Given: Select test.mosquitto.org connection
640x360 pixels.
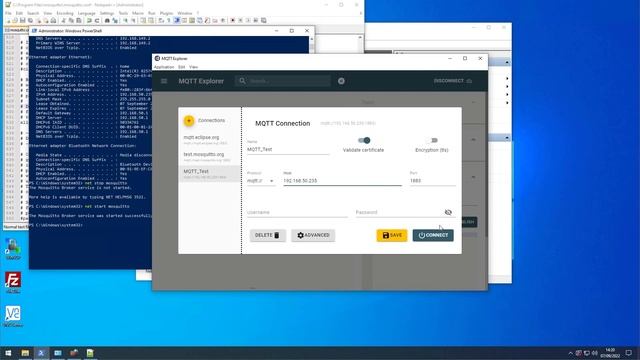Looking at the screenshot, I should click(210, 157).
